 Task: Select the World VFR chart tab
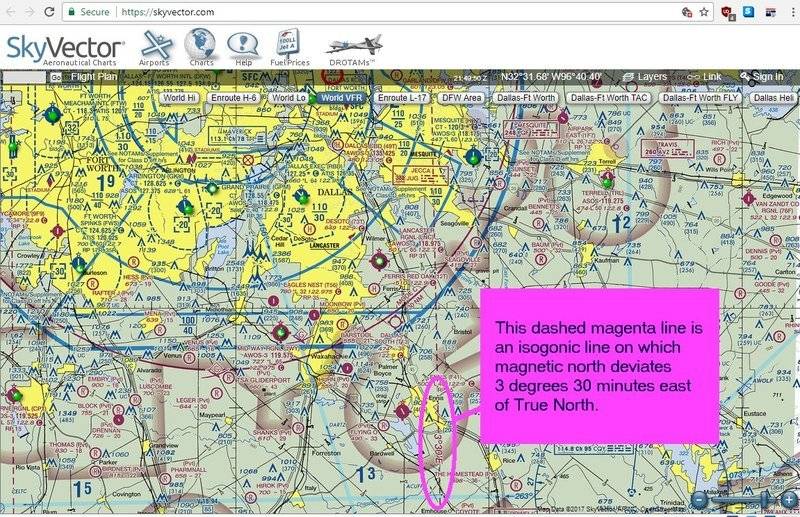click(341, 98)
